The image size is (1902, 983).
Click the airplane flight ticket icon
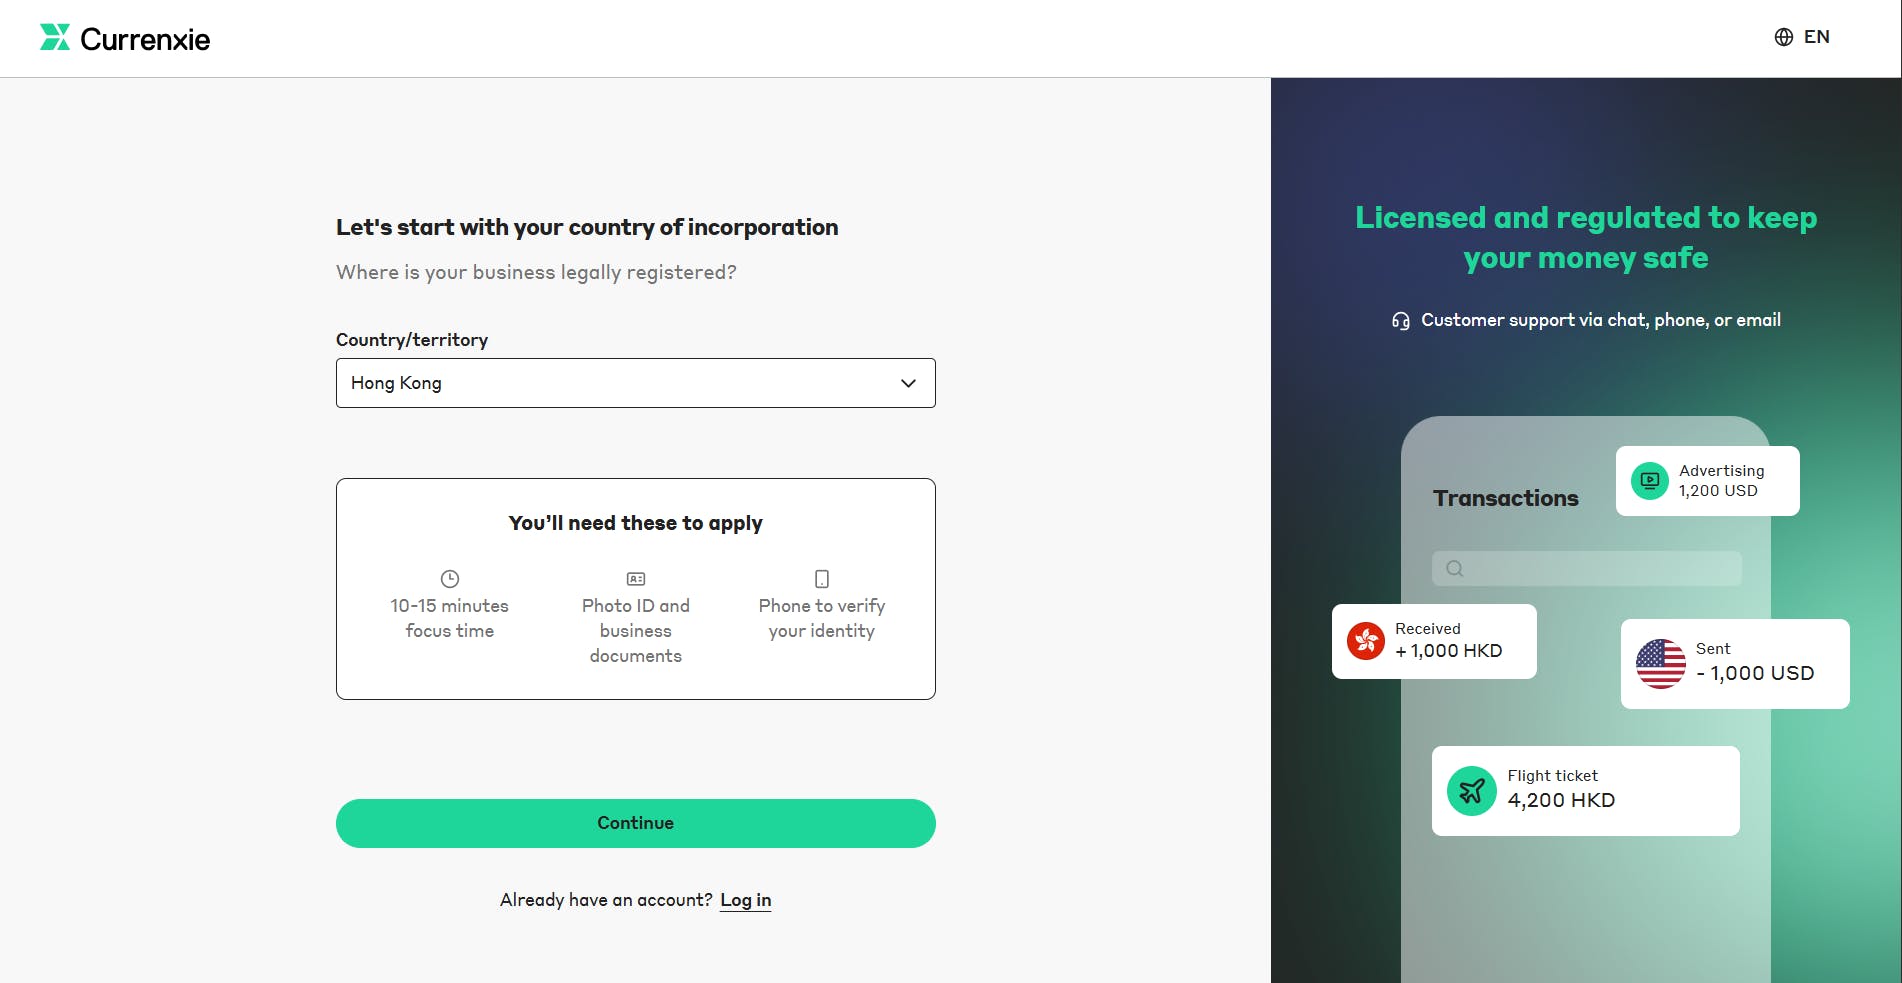(x=1471, y=790)
